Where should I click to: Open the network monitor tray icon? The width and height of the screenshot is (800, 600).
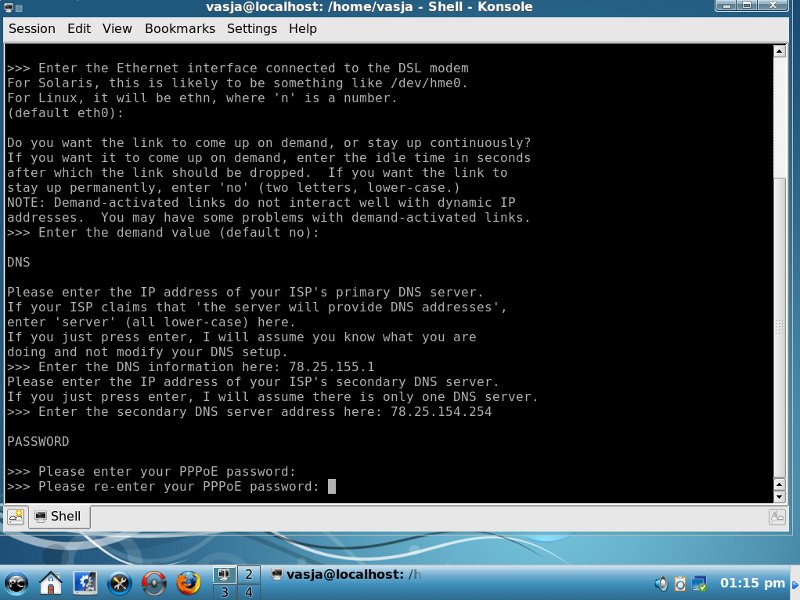[x=701, y=583]
